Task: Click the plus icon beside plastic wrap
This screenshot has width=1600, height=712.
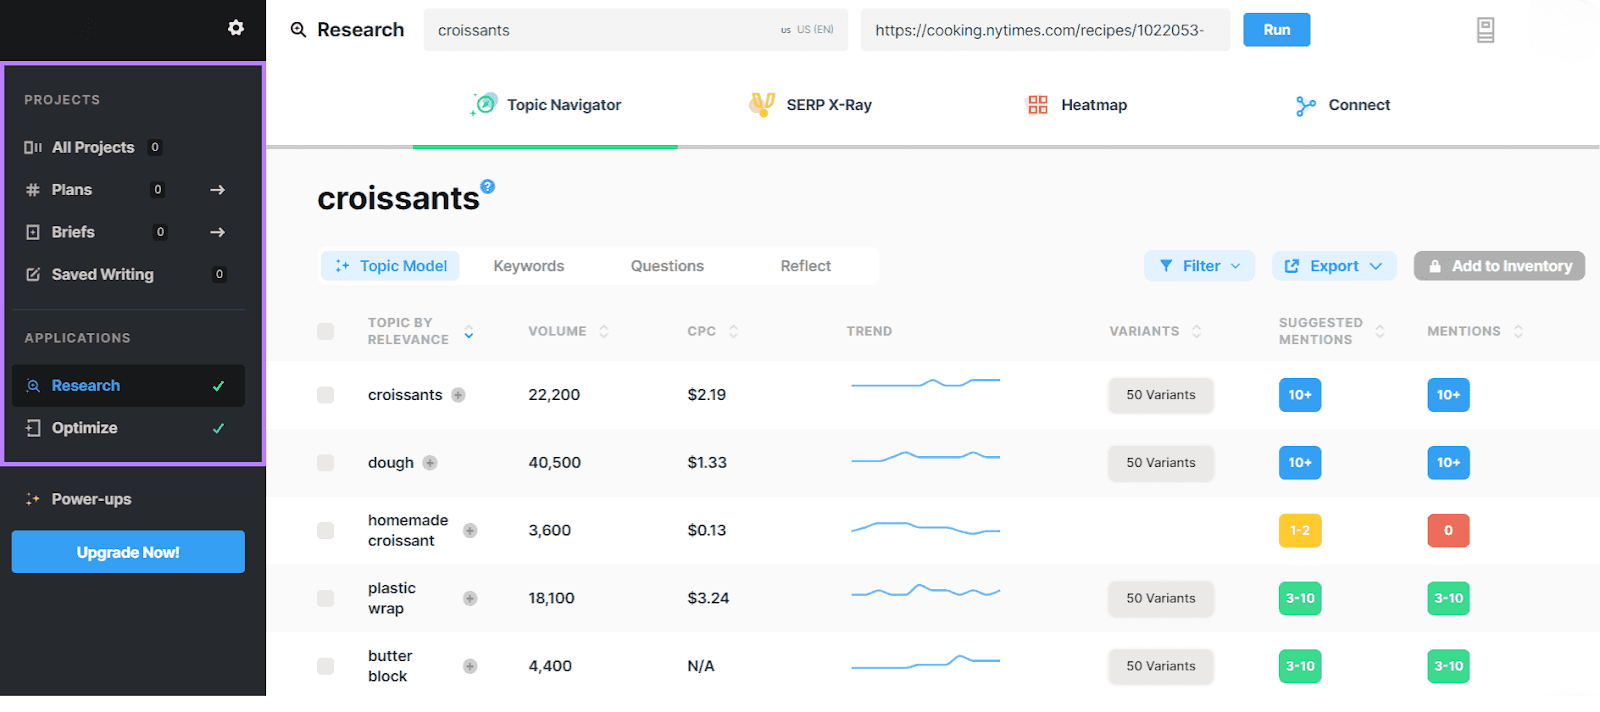Action: (x=470, y=598)
